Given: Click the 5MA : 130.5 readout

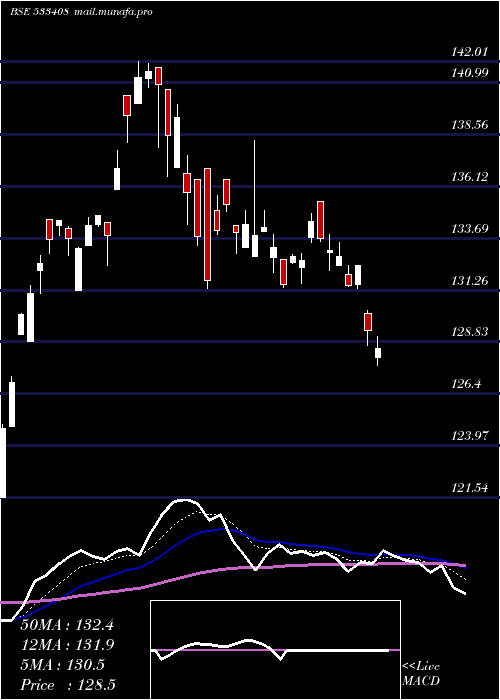Looking at the screenshot, I should tap(62, 665).
